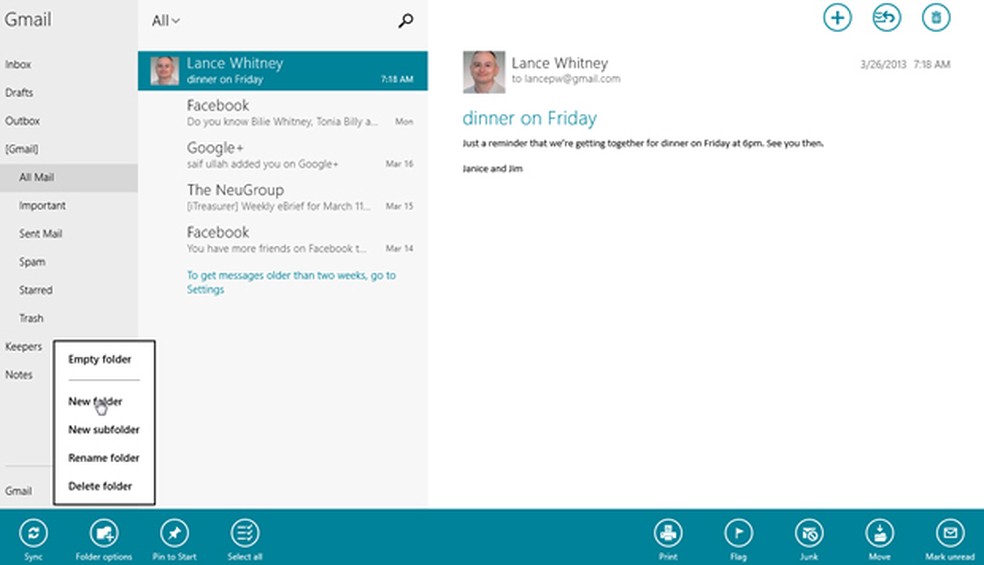Viewport: 984px width, 565px height.
Task: Flag the message using the Flag icon
Action: 739,534
